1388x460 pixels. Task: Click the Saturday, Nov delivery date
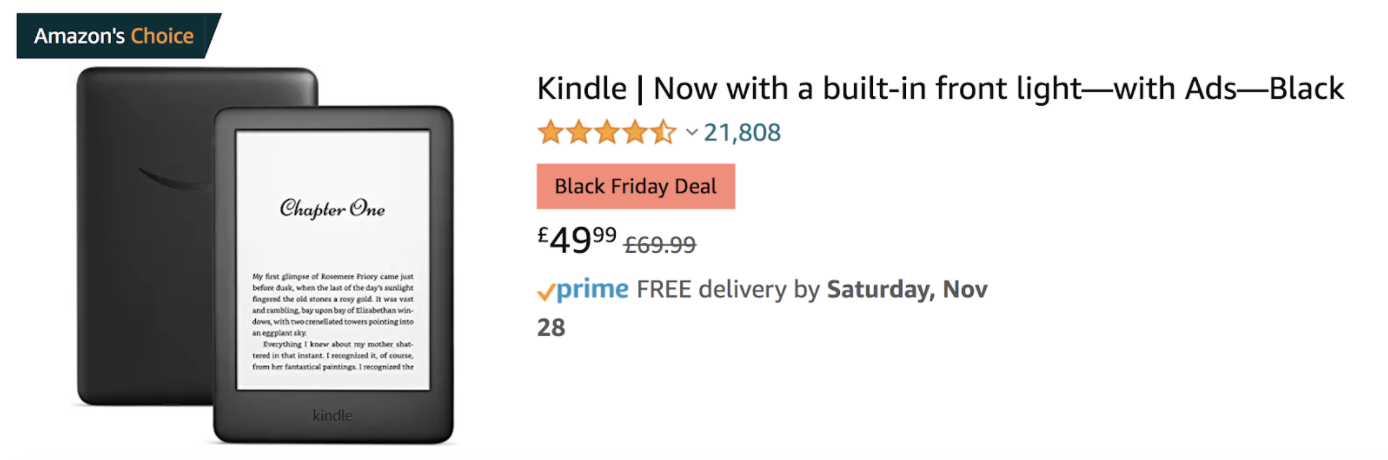(906, 290)
